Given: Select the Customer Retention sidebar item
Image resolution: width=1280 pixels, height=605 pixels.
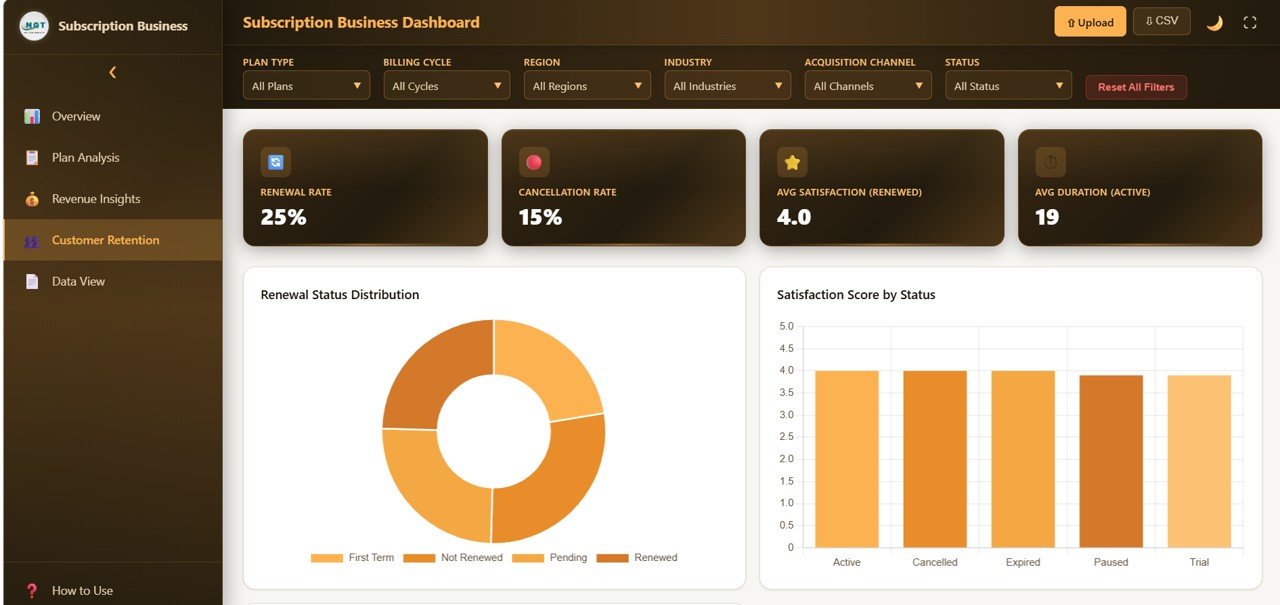Looking at the screenshot, I should (105, 240).
